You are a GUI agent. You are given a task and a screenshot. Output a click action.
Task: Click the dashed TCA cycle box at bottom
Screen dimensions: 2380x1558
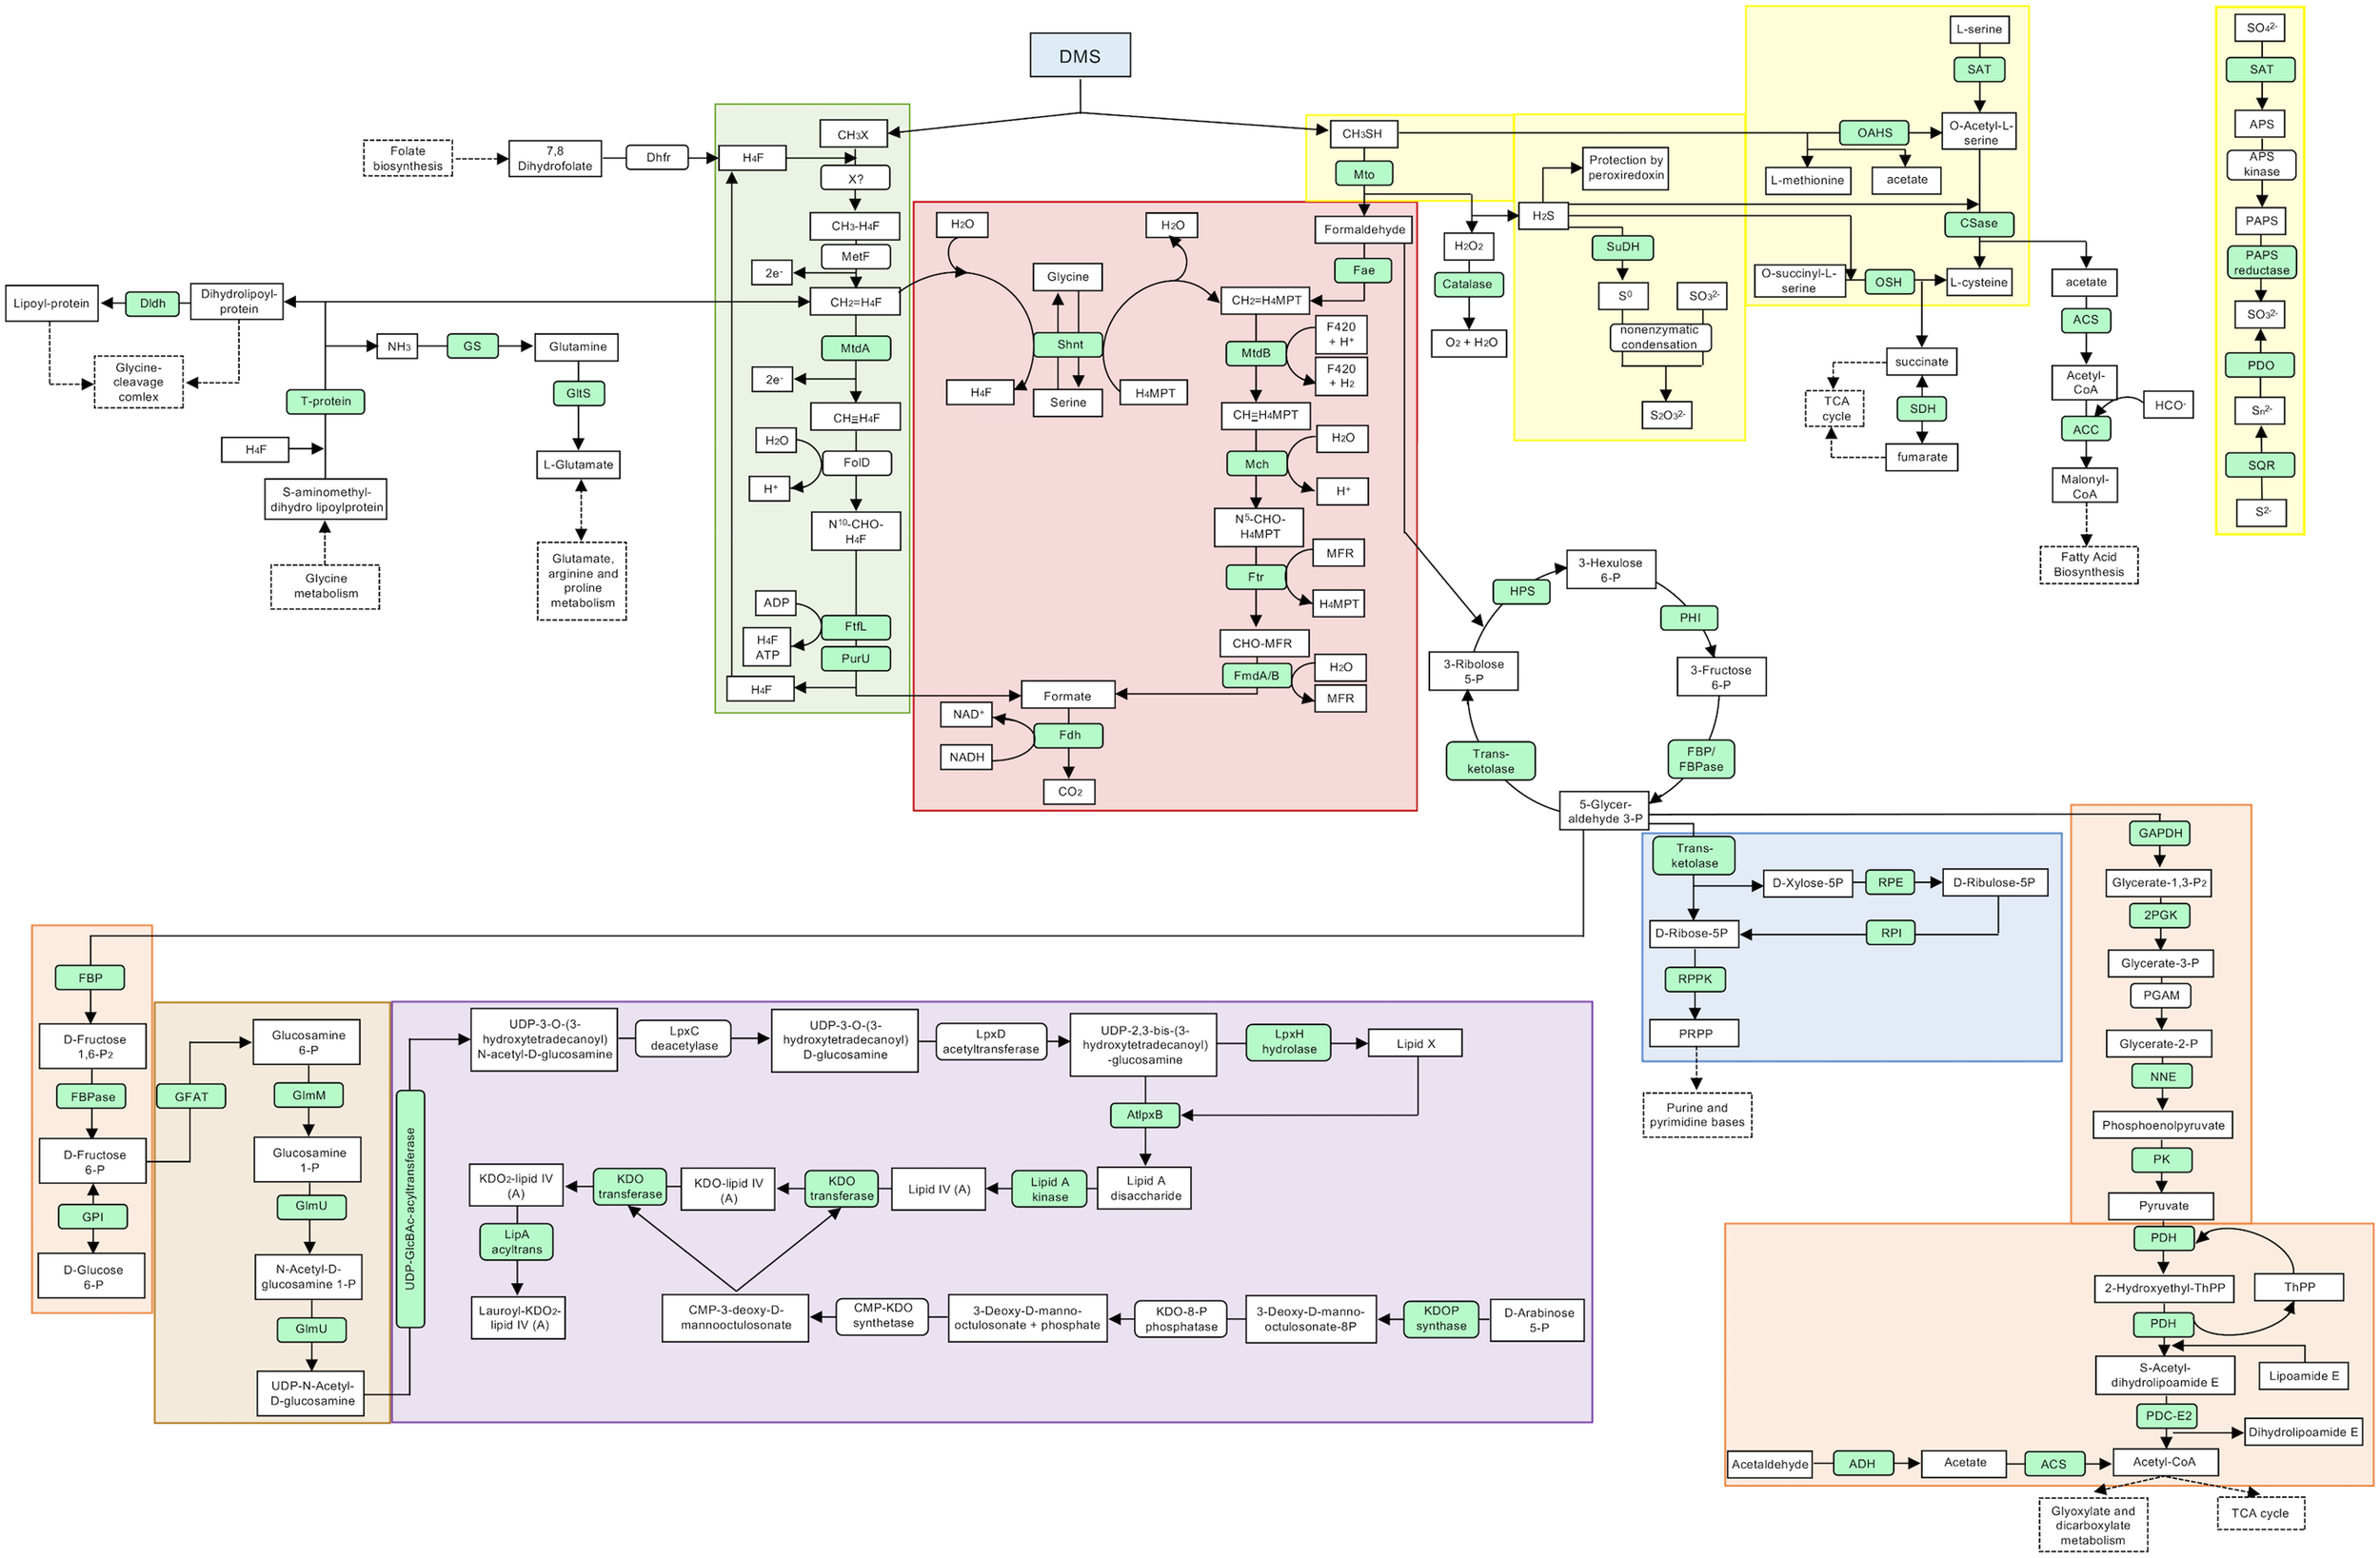pos(2259,1513)
